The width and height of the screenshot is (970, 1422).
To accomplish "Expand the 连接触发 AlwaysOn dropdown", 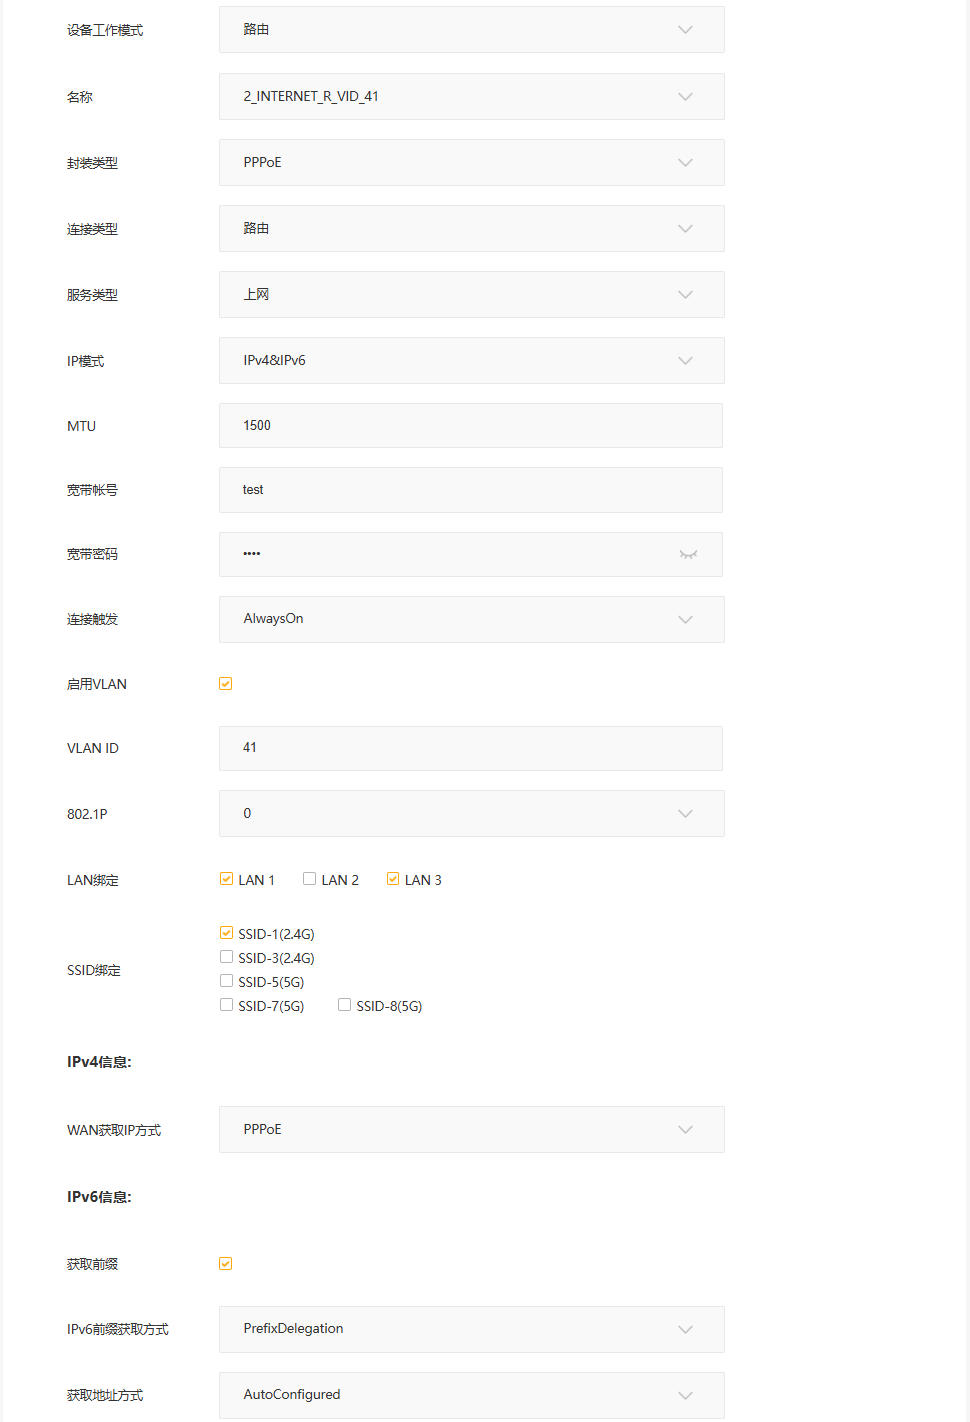I will coord(472,619).
